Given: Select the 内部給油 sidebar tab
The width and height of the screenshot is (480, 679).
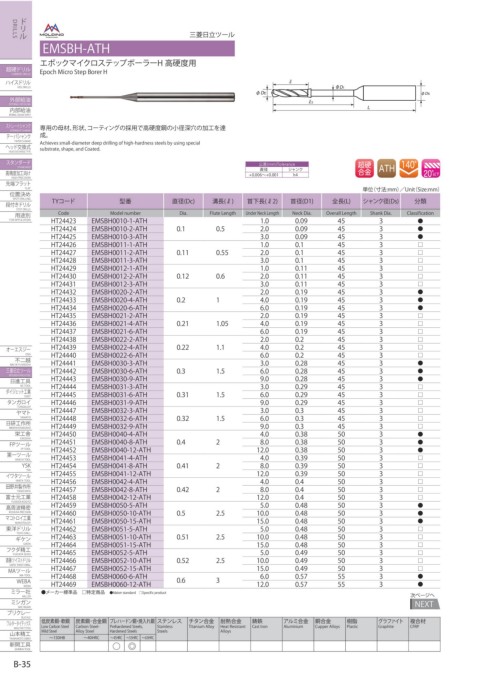Looking at the screenshot, I should pos(16,112).
